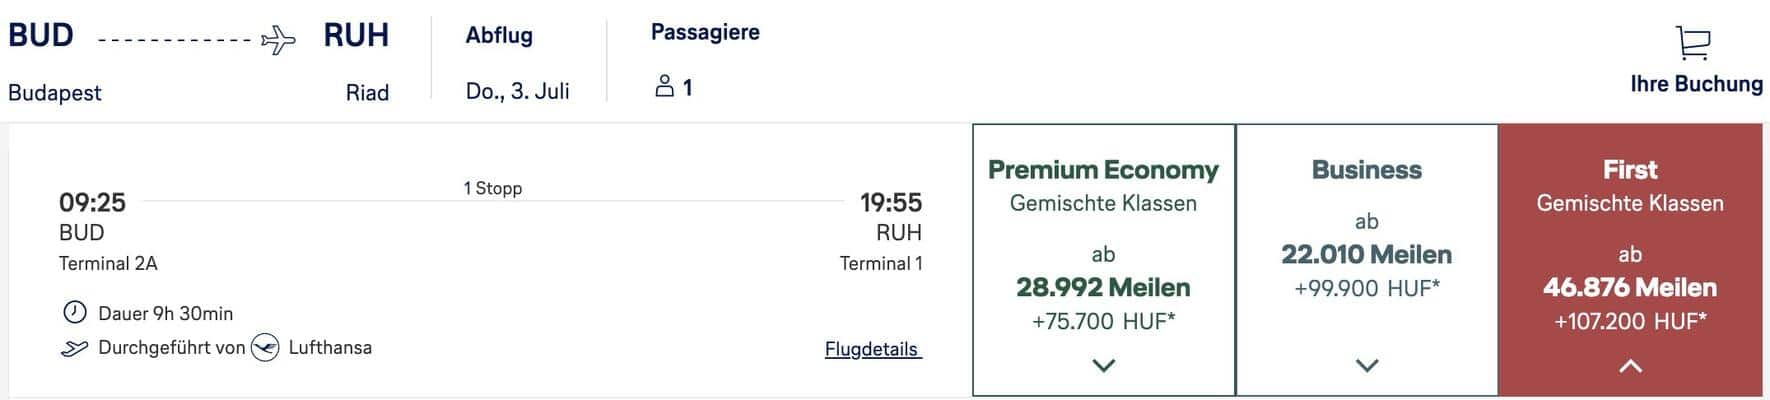Click the Lufthansa crane logo
The height and width of the screenshot is (400, 1770).
click(x=265, y=348)
